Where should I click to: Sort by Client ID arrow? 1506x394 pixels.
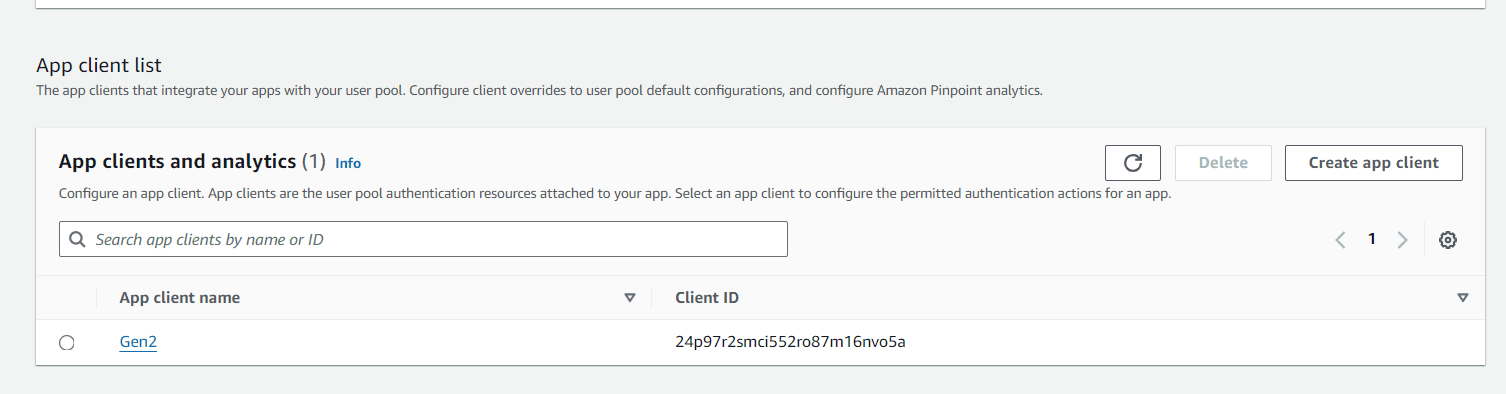click(1463, 298)
